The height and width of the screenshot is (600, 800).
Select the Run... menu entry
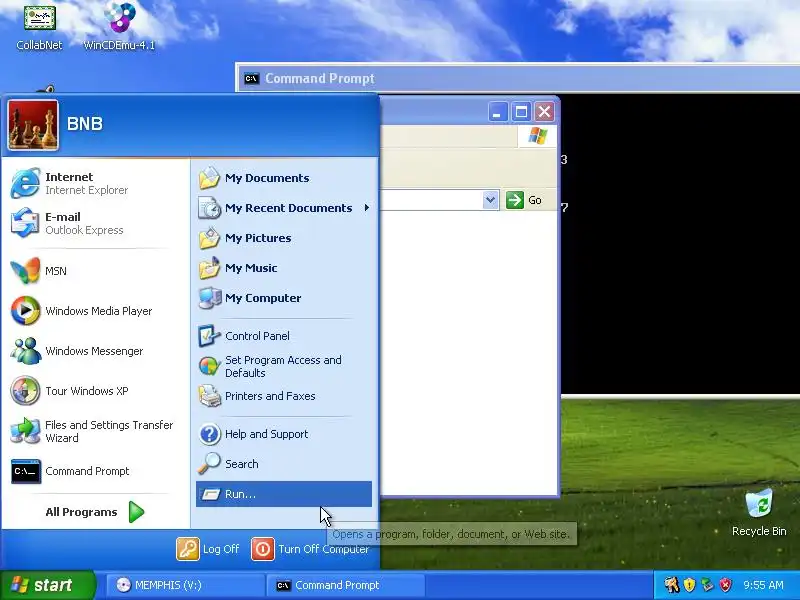pos(284,494)
